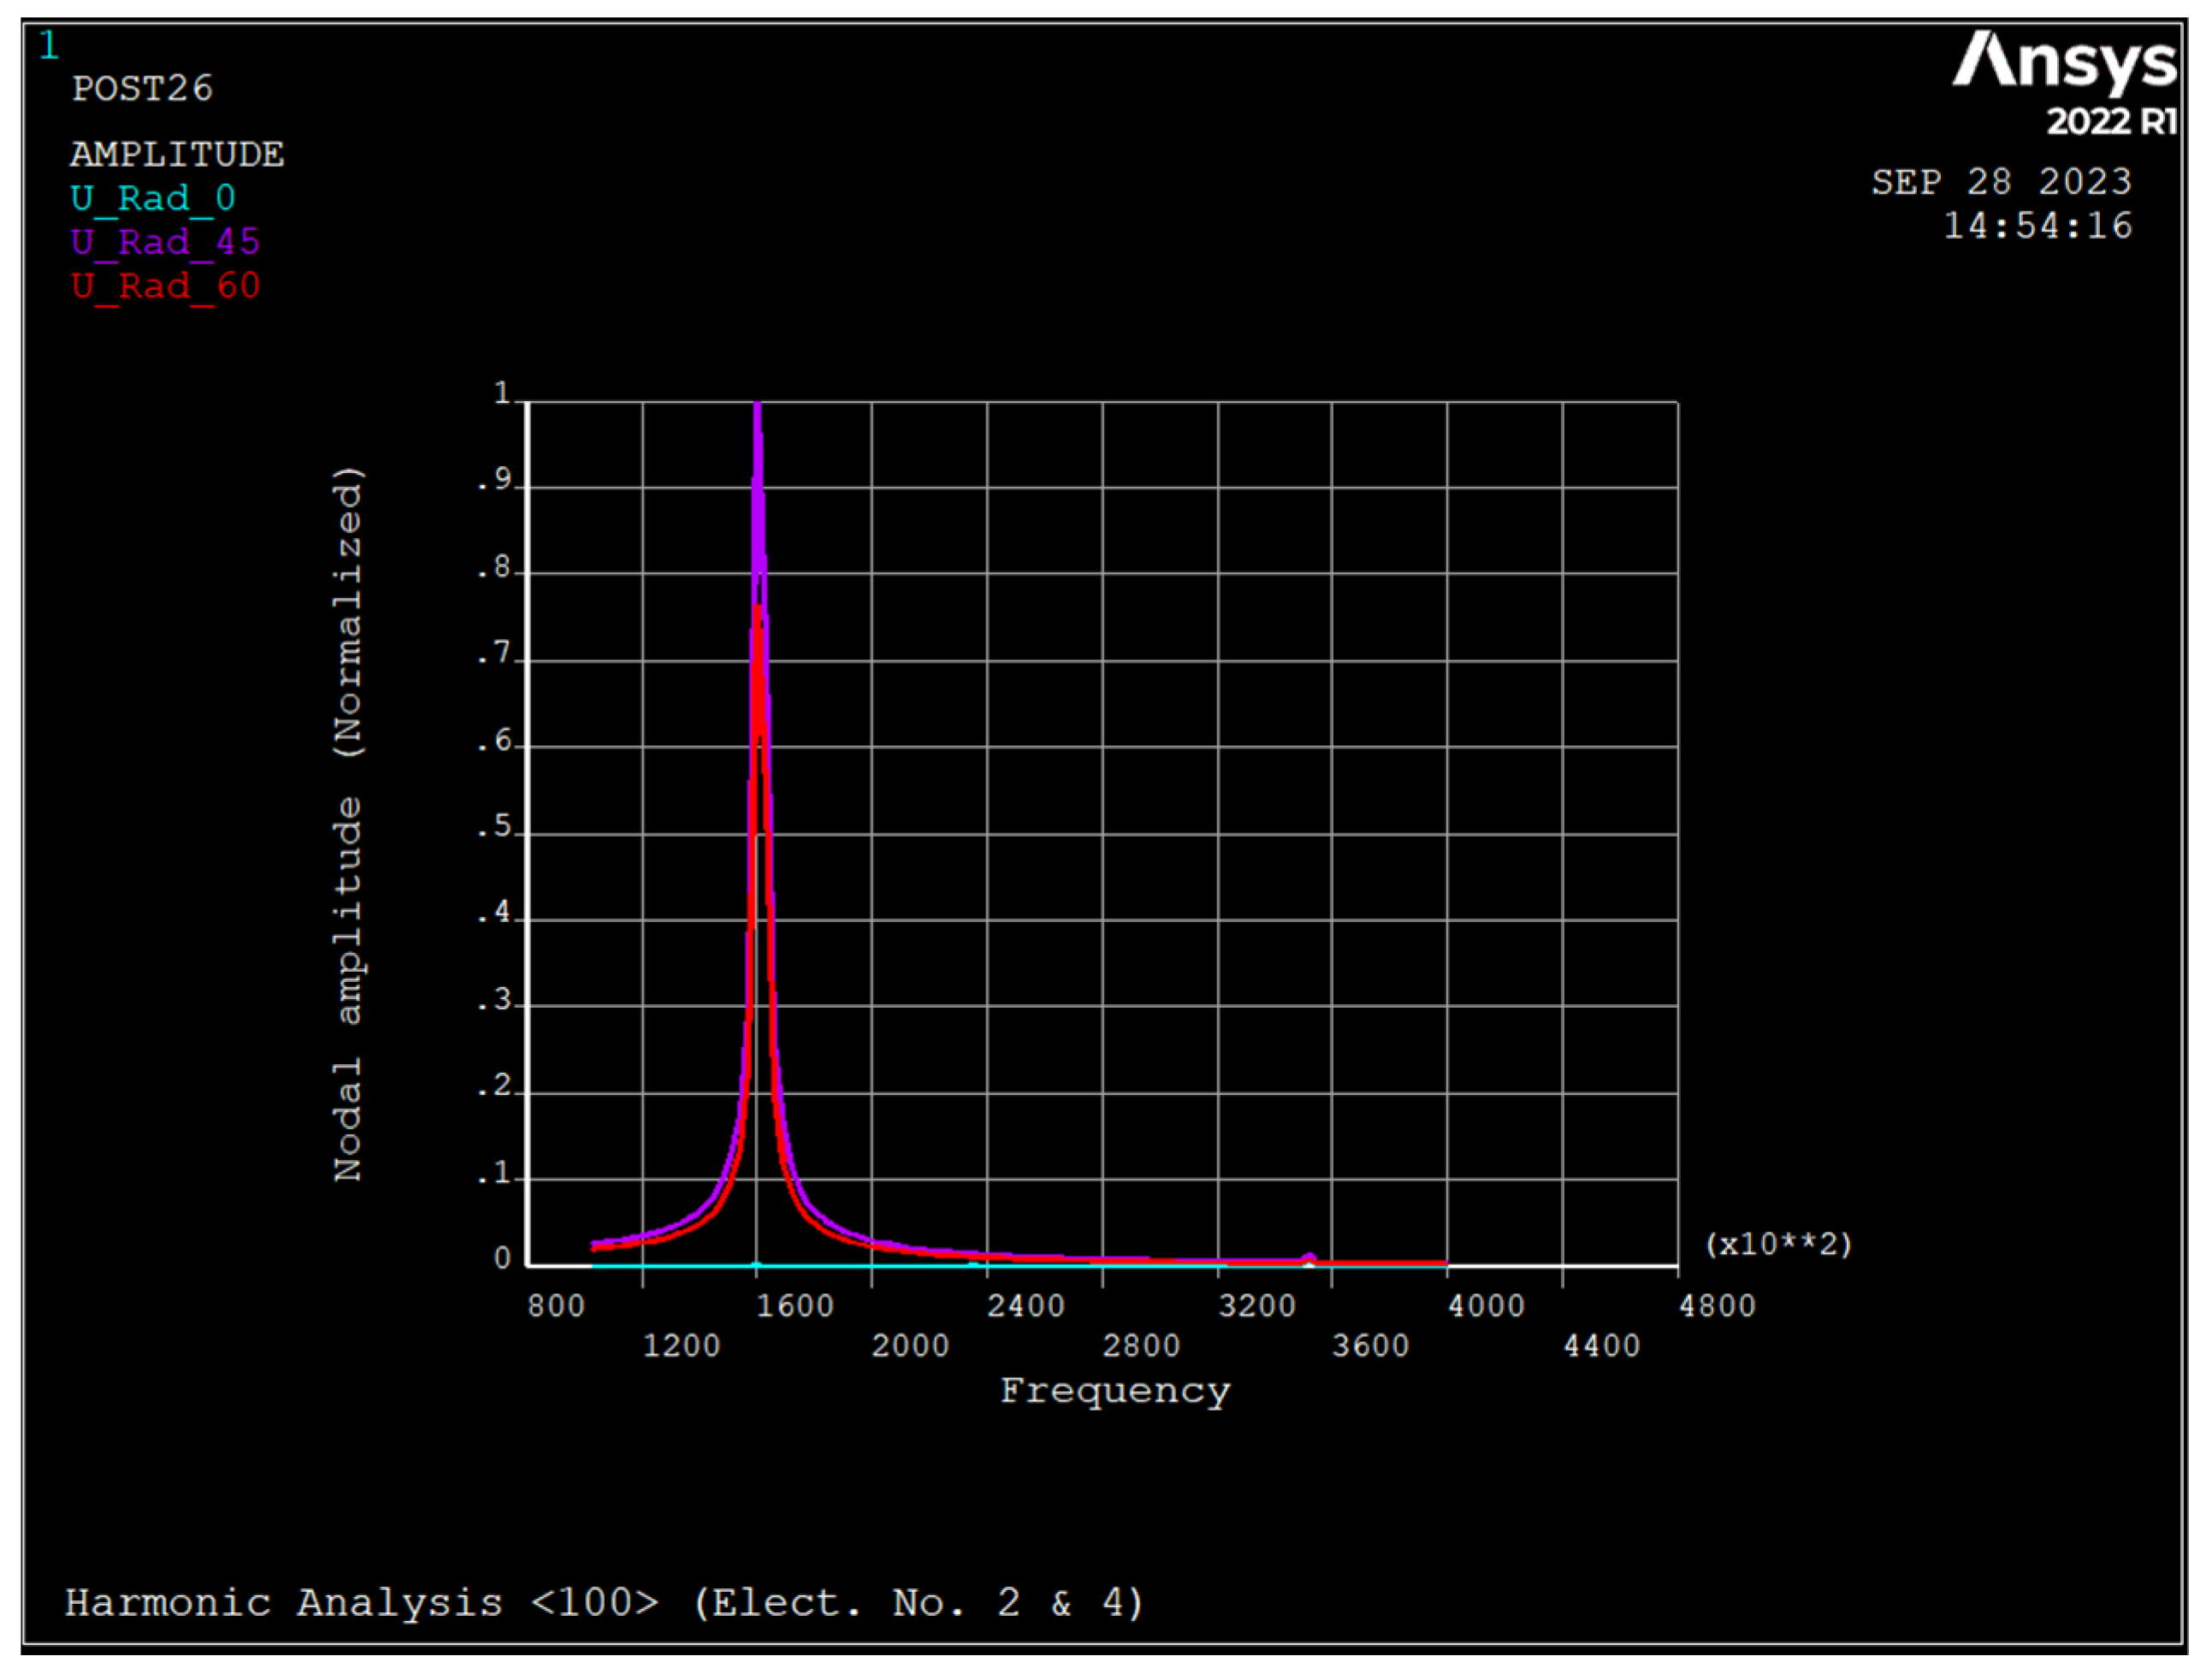Click the (x10**2) scale multiplier label
The height and width of the screenshot is (1674, 2212).
click(1778, 1244)
